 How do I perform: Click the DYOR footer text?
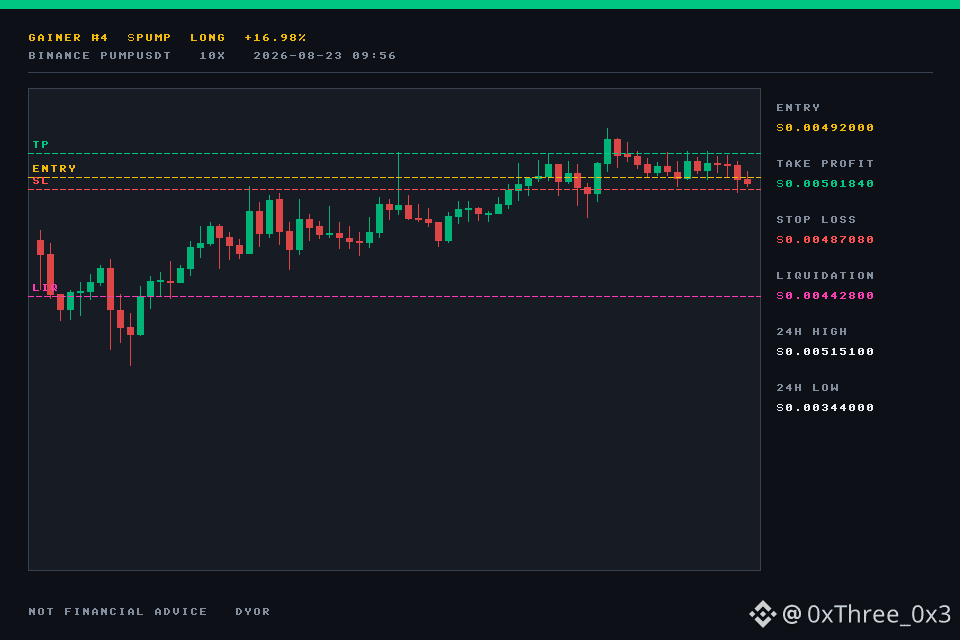point(252,612)
